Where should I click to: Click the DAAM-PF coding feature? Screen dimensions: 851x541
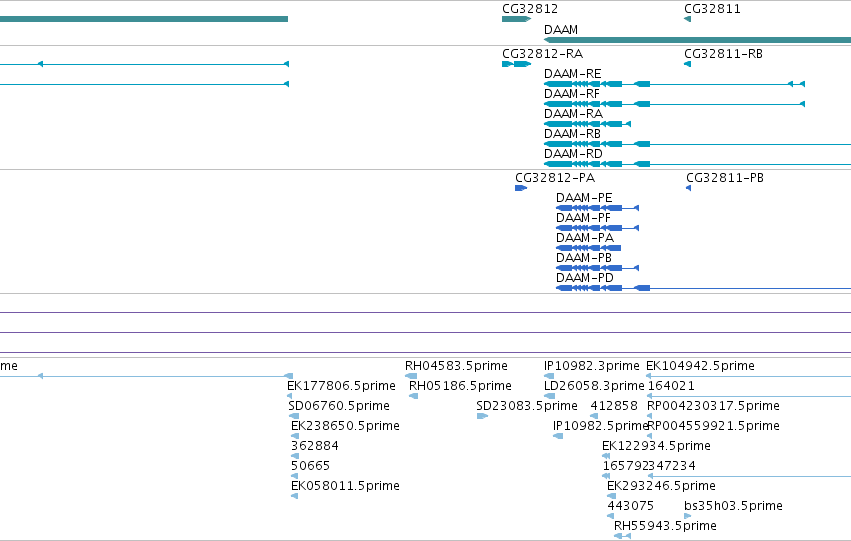[x=598, y=228]
